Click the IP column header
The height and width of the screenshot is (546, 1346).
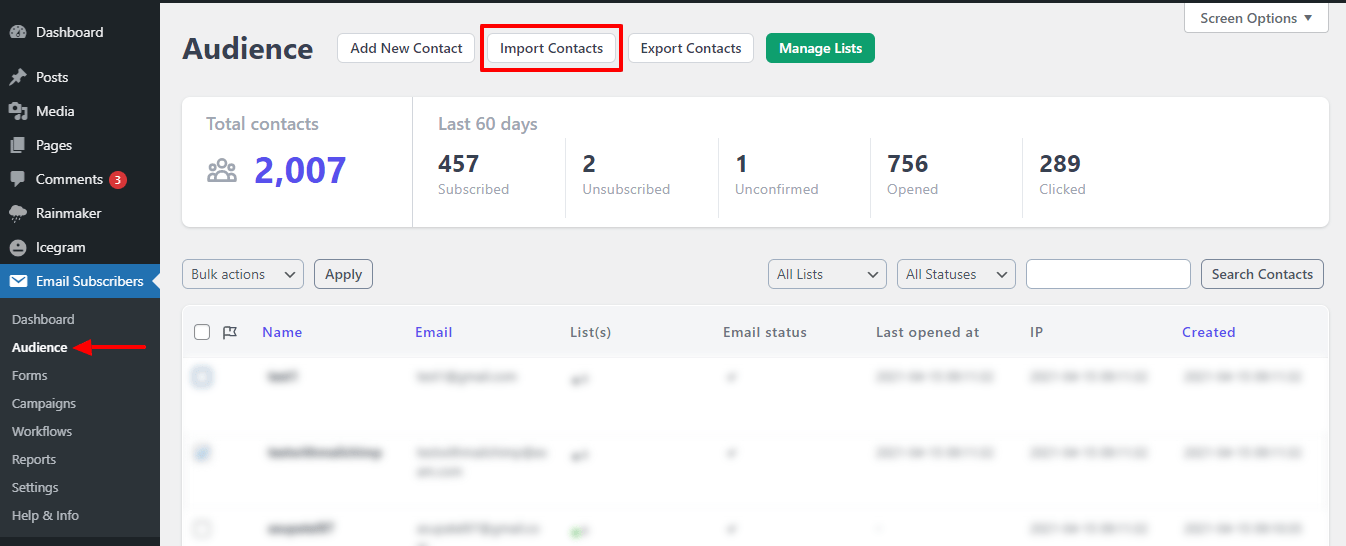1036,332
